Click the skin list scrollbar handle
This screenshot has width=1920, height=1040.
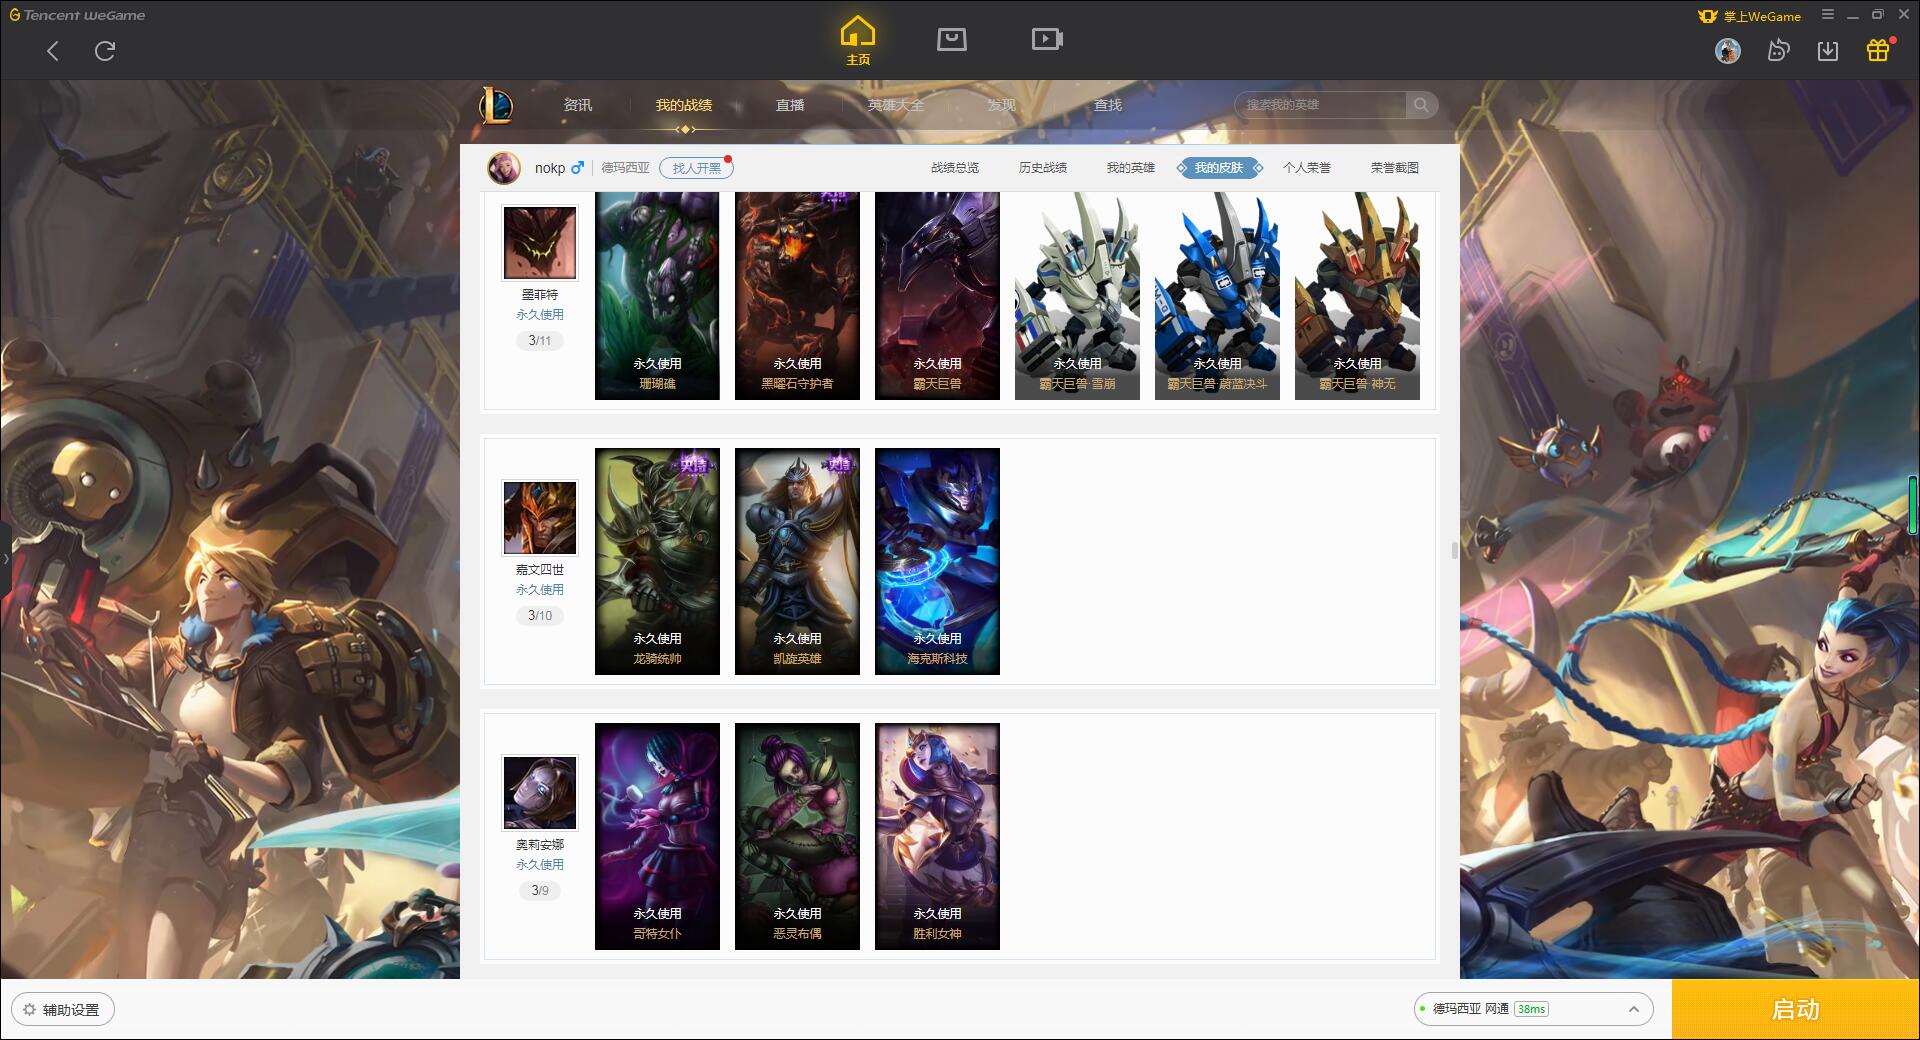click(x=1454, y=550)
